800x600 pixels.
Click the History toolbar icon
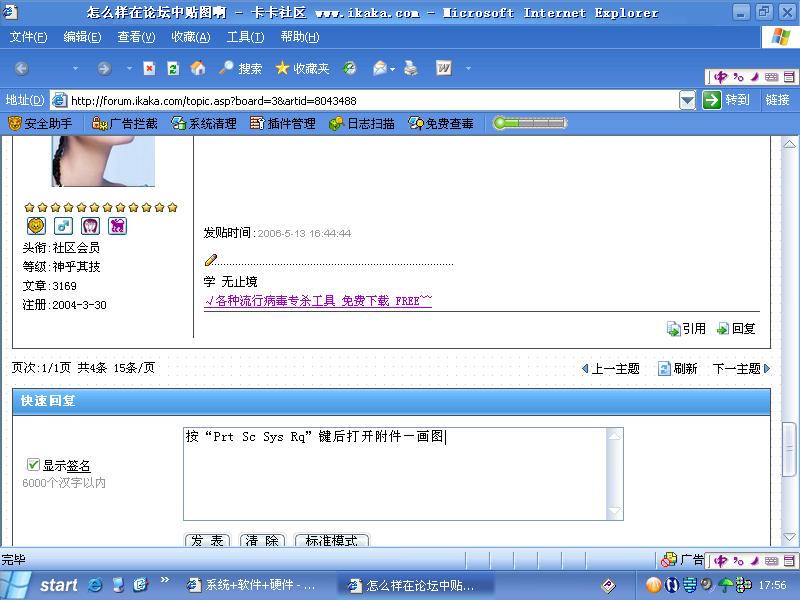click(x=349, y=68)
